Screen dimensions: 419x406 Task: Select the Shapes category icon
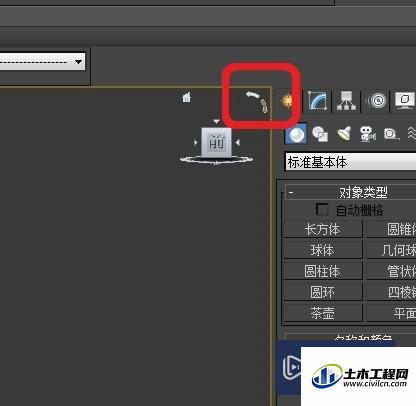pos(320,134)
